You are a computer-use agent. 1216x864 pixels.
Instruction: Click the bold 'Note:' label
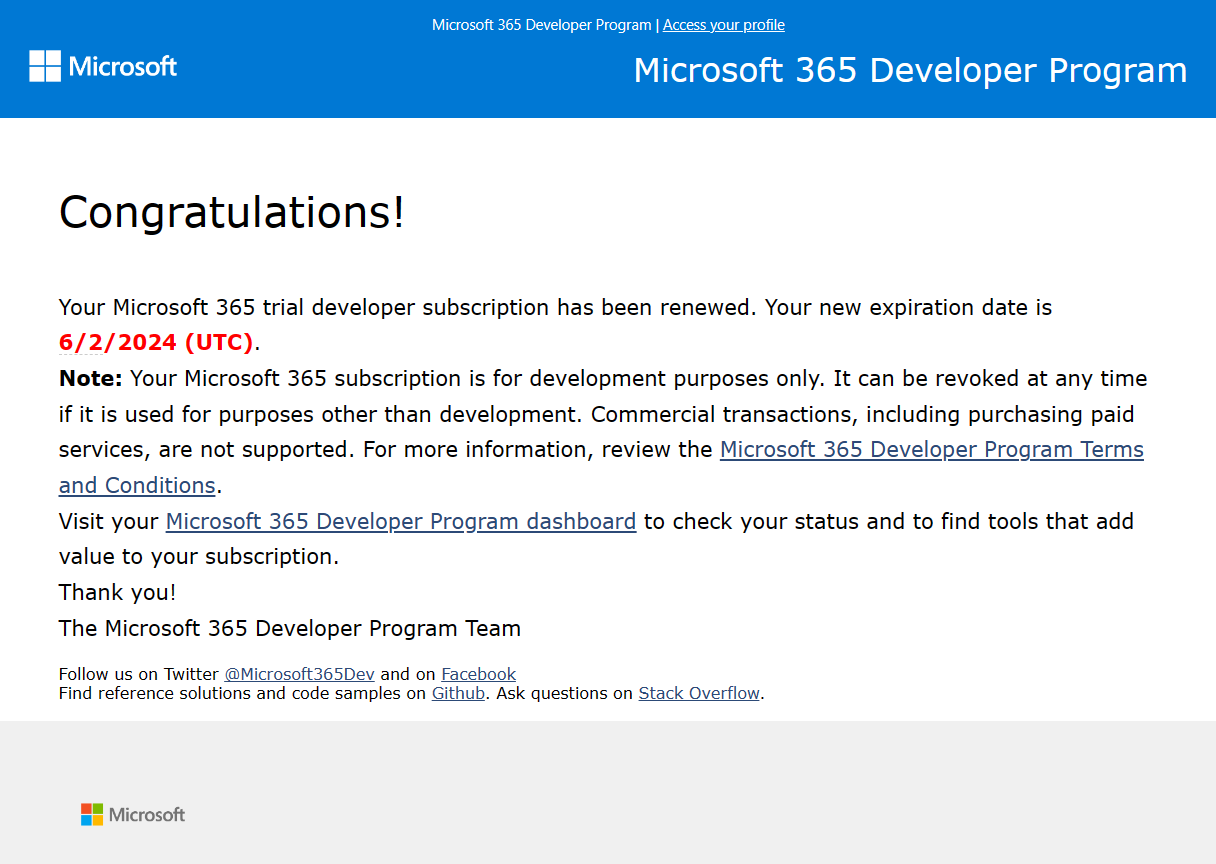pyautogui.click(x=91, y=378)
